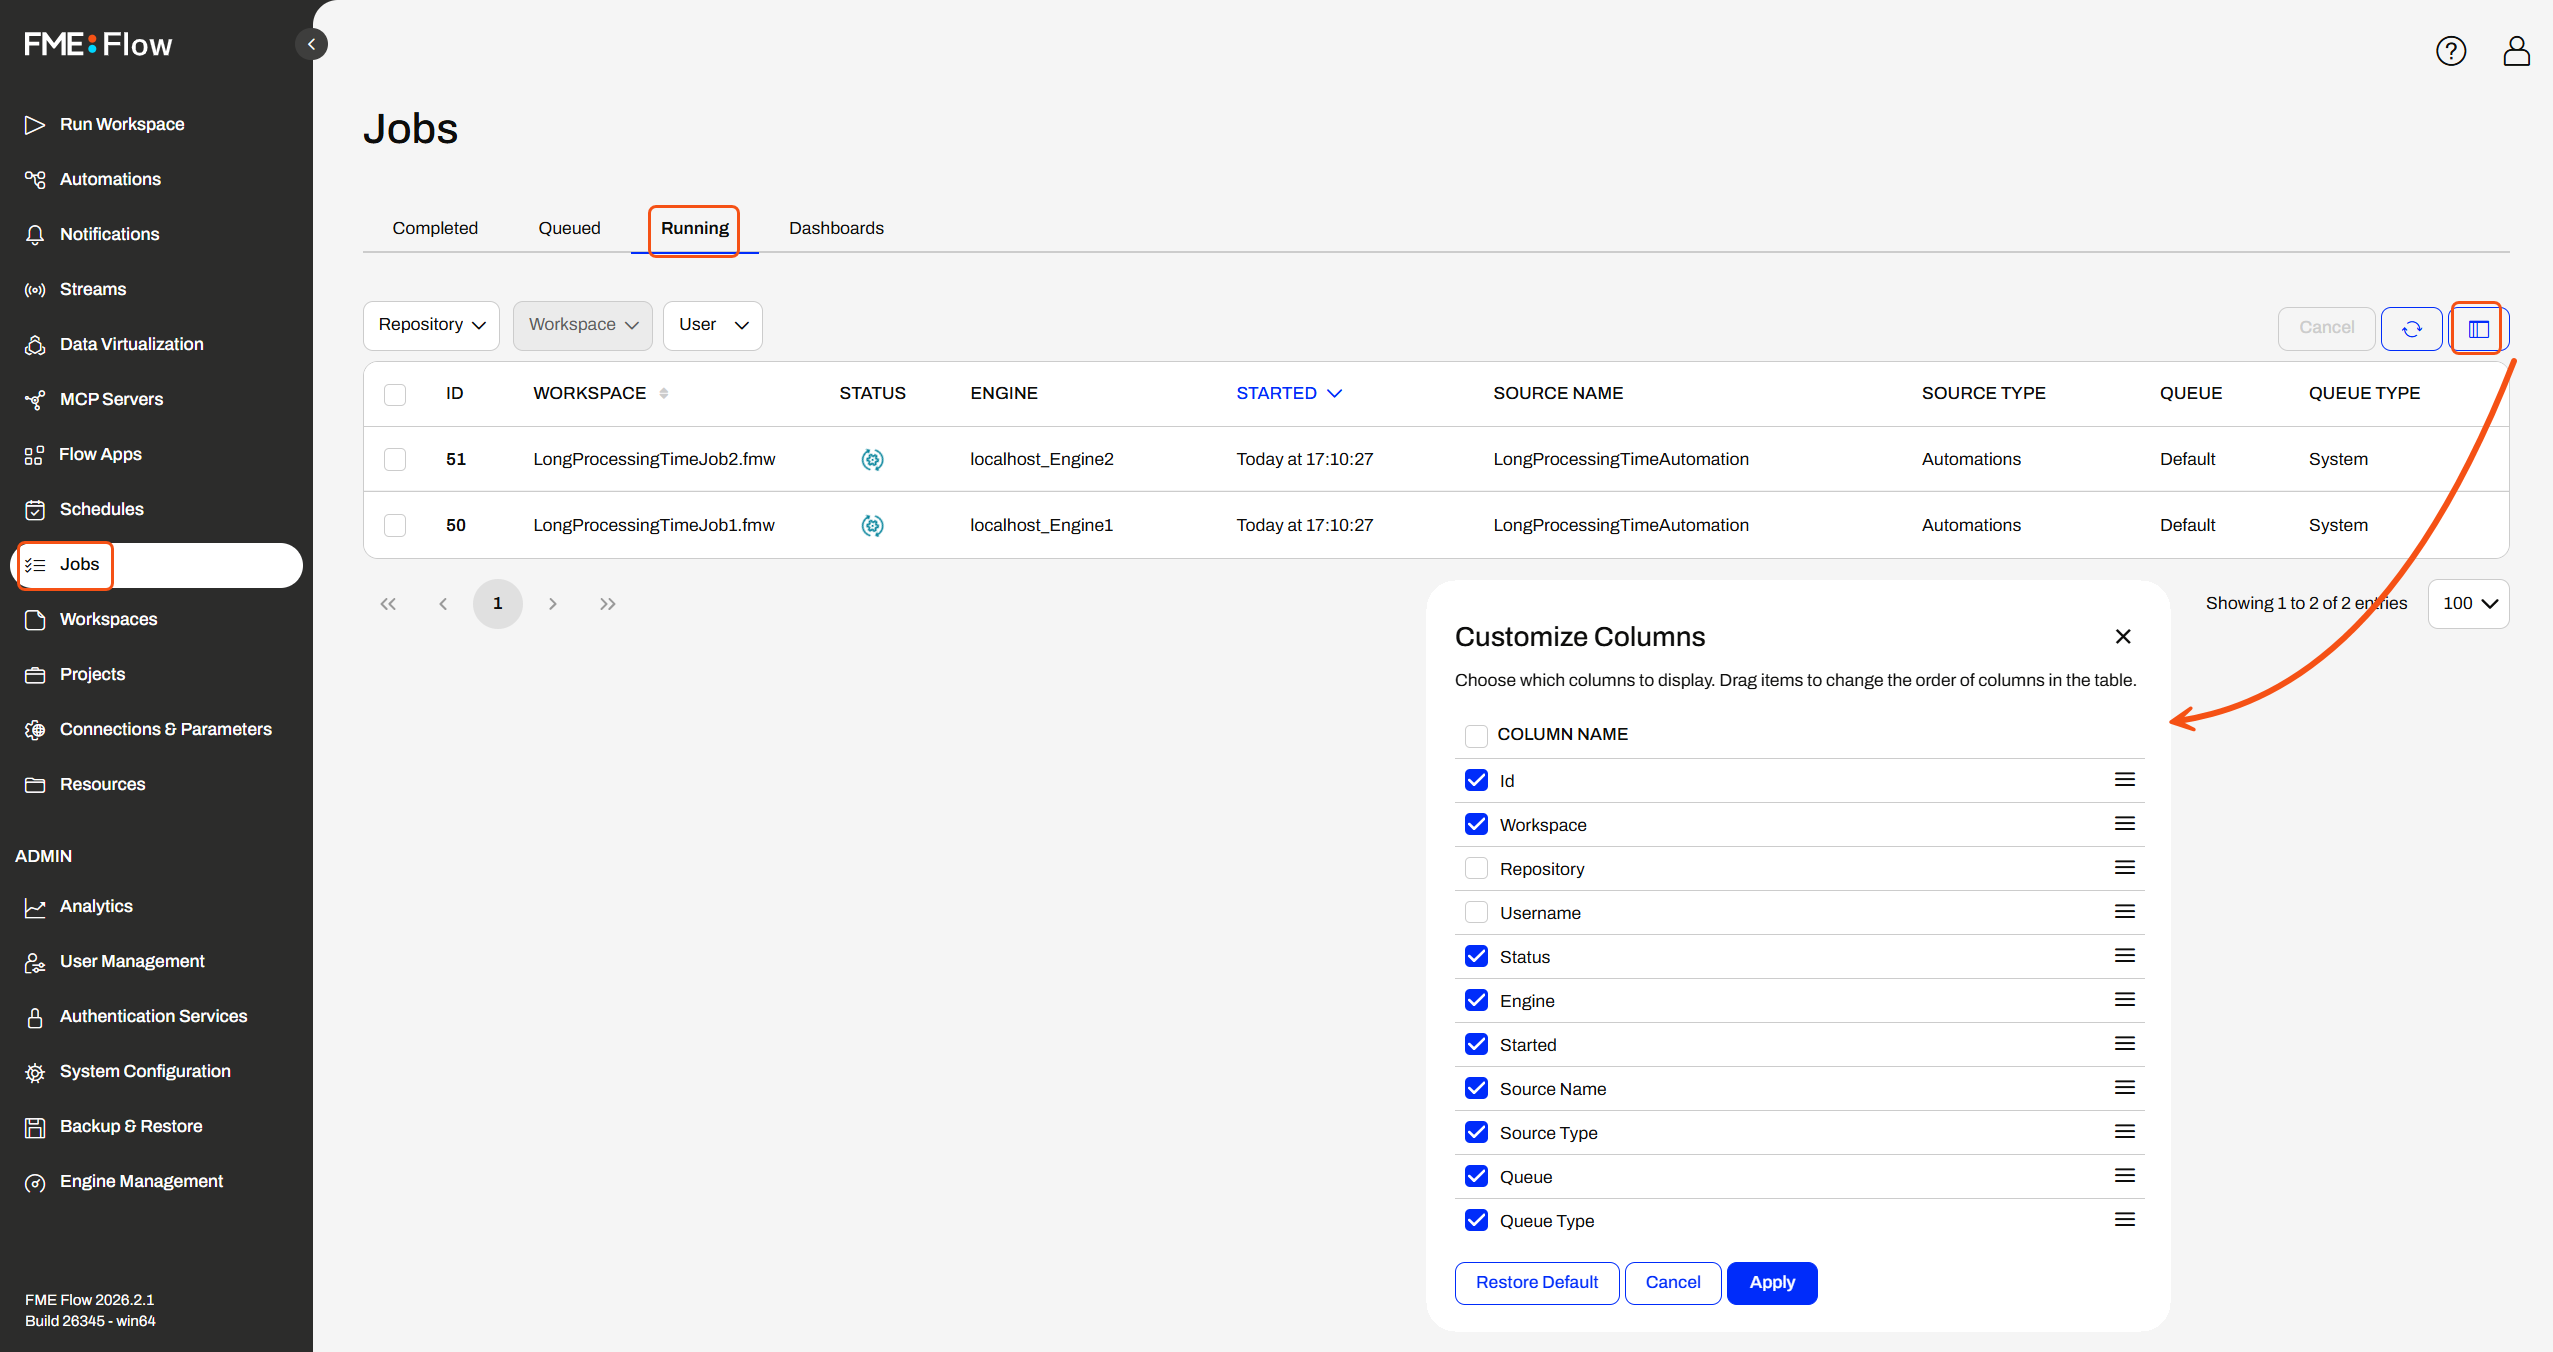Switch to the Completed tab
This screenshot has height=1352, width=2553.
point(435,228)
